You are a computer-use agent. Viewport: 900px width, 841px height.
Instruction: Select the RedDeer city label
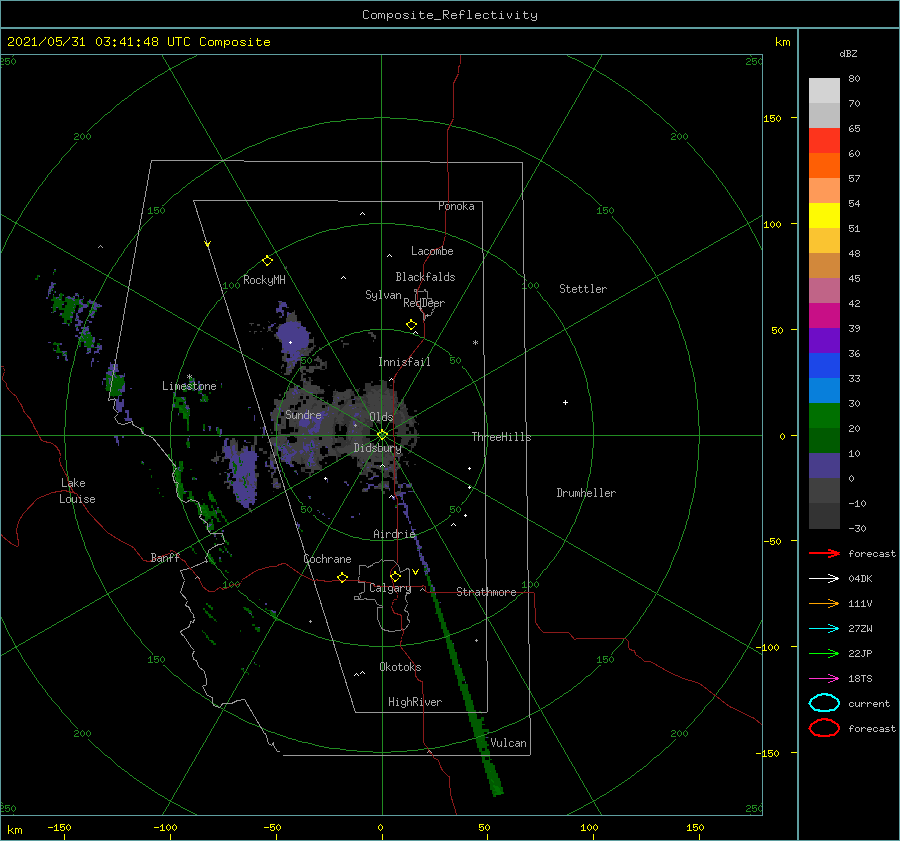click(x=424, y=303)
